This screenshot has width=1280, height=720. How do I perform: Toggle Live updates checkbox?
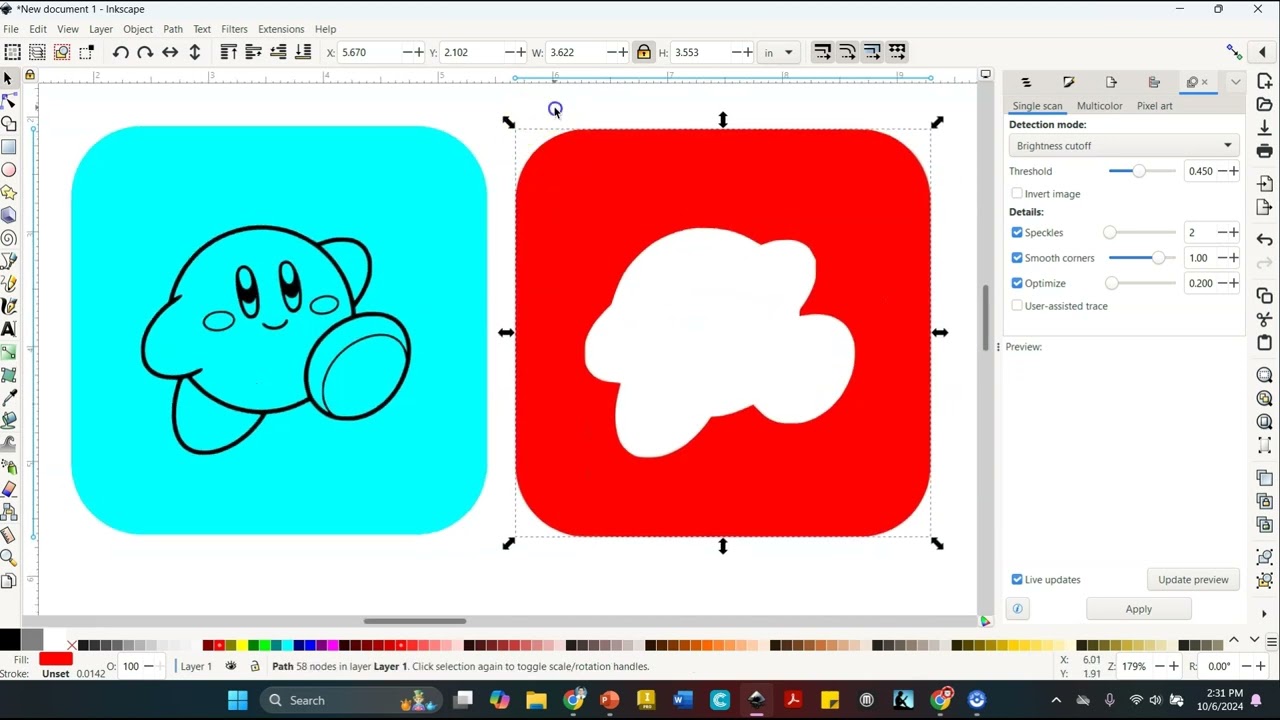(1017, 580)
